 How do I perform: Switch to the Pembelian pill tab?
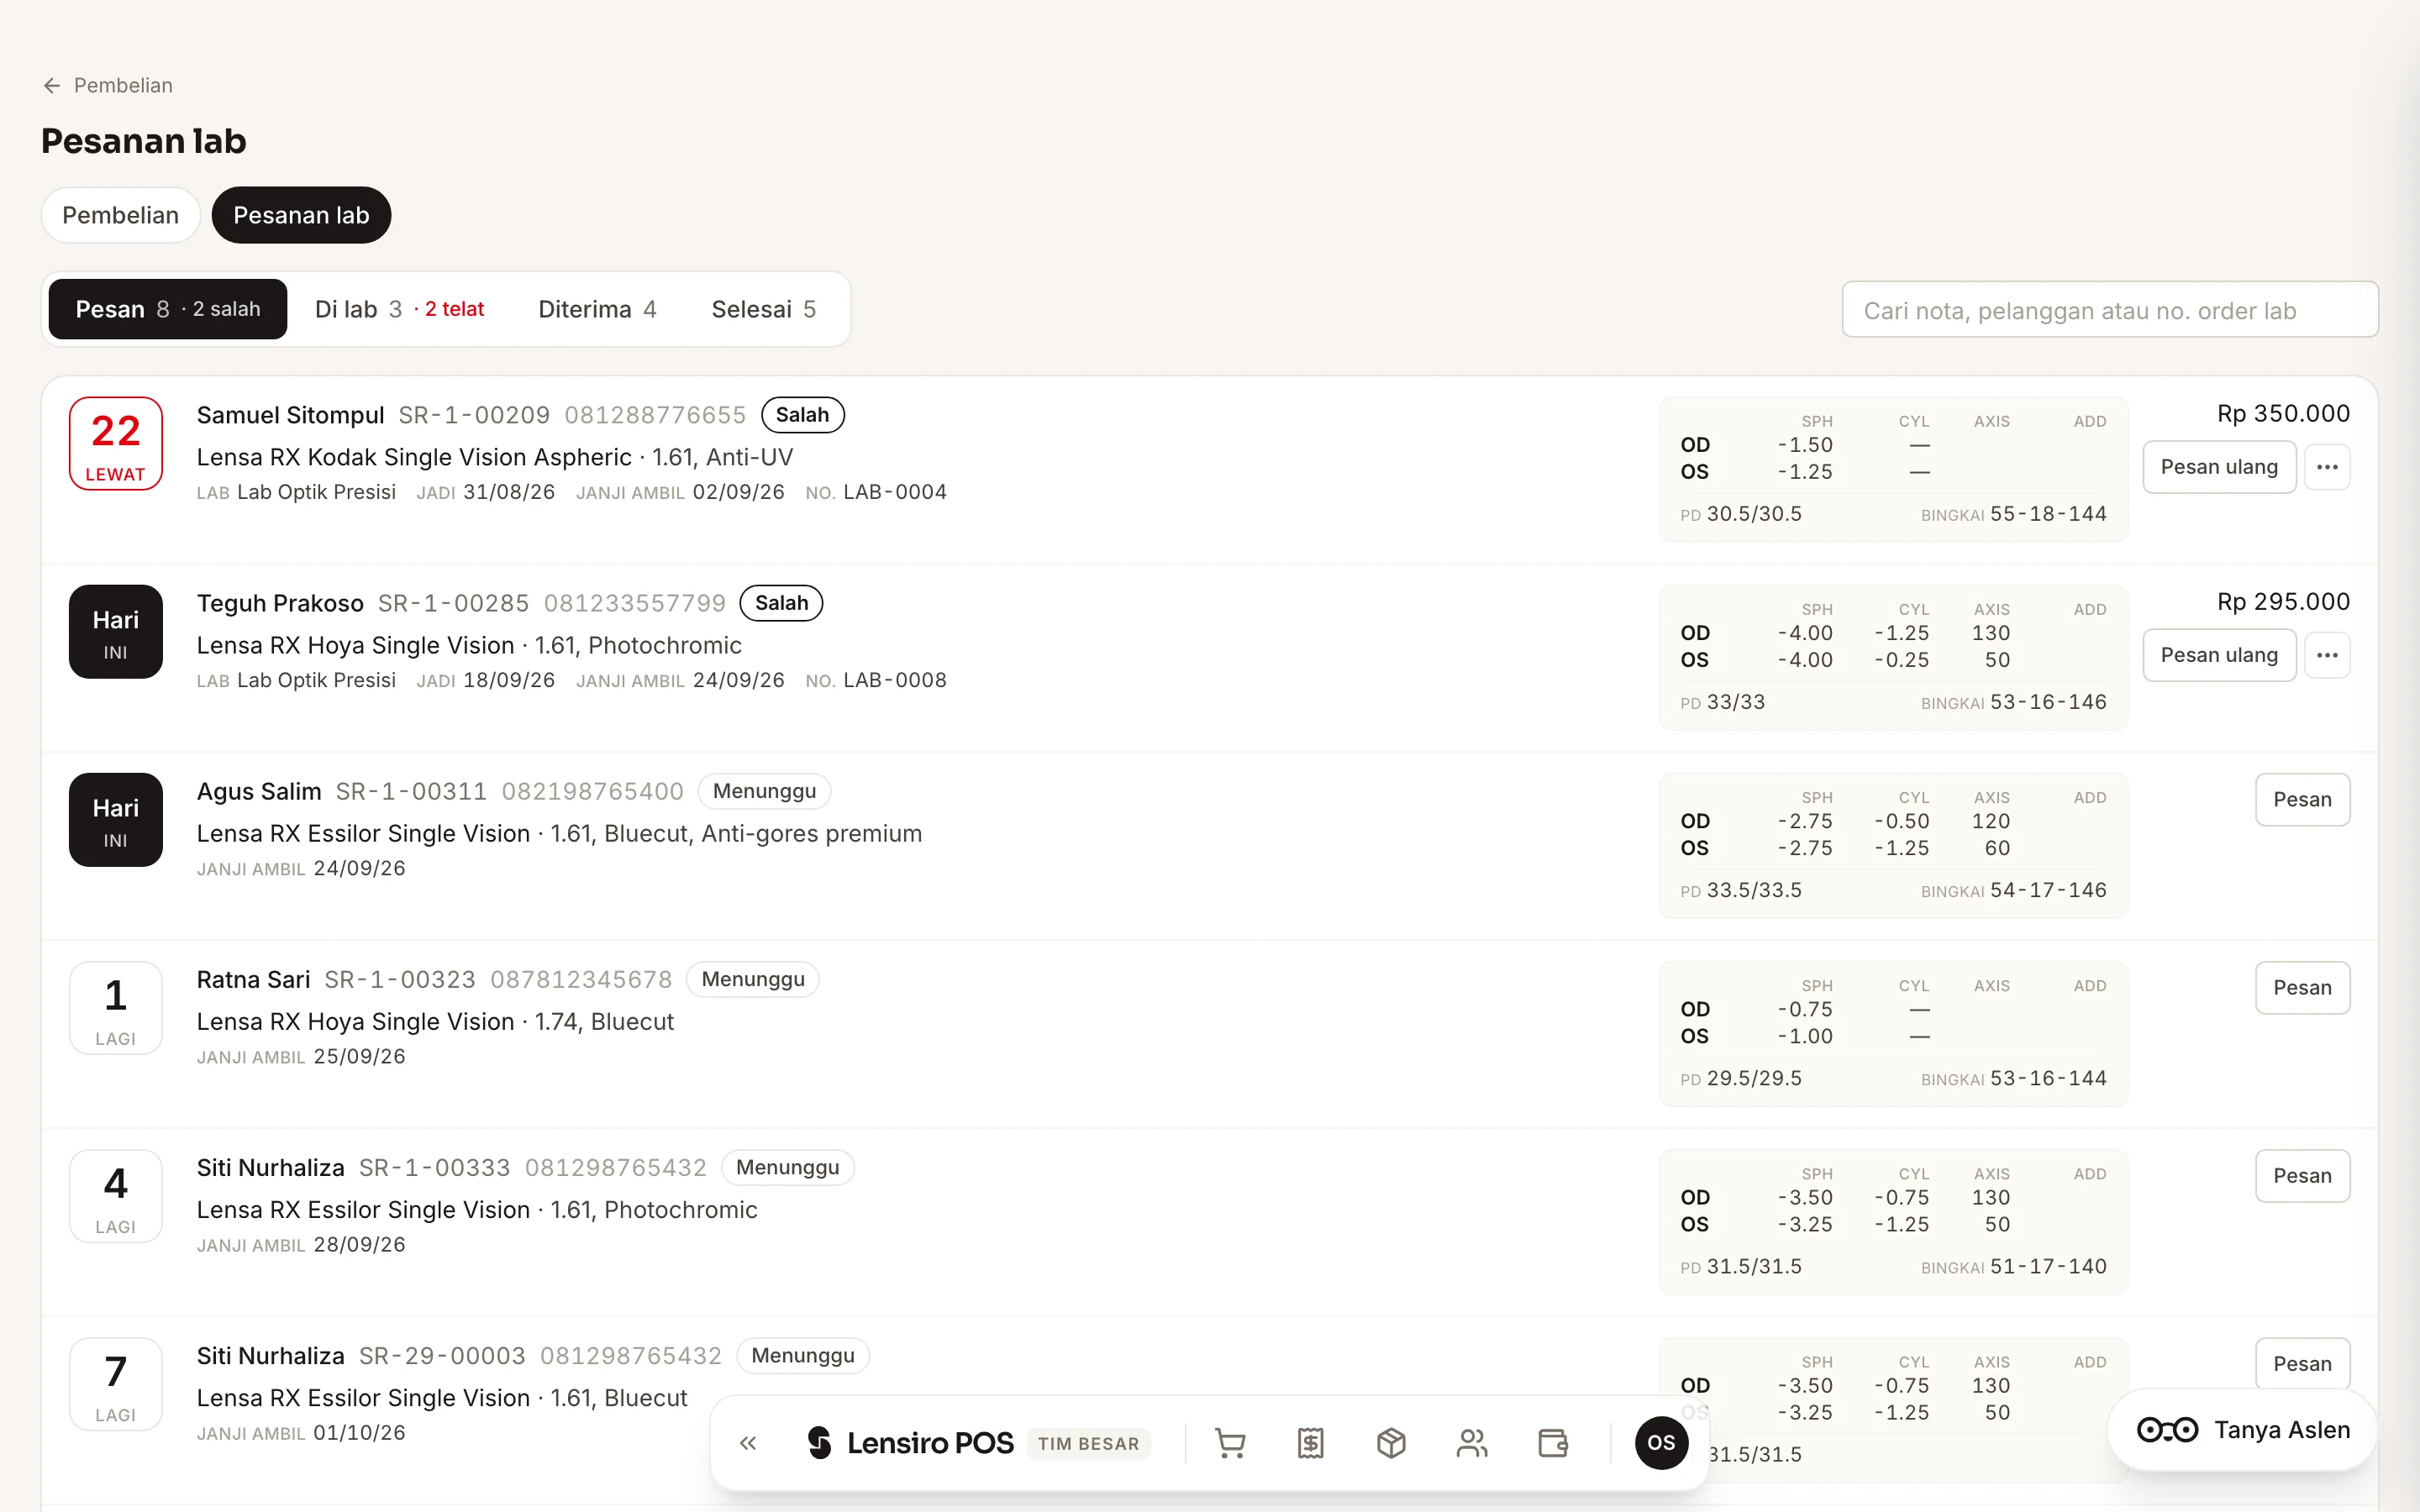tap(121, 215)
